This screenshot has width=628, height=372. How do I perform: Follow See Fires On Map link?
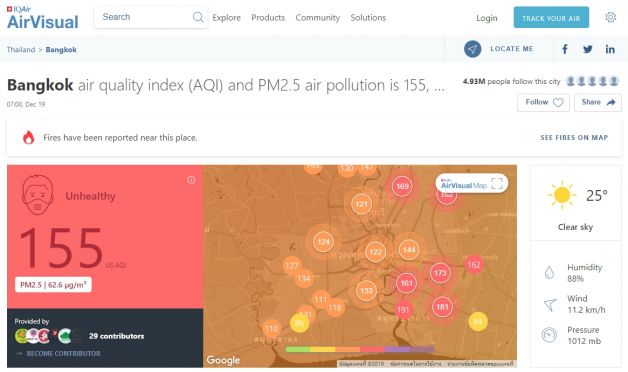click(x=574, y=137)
